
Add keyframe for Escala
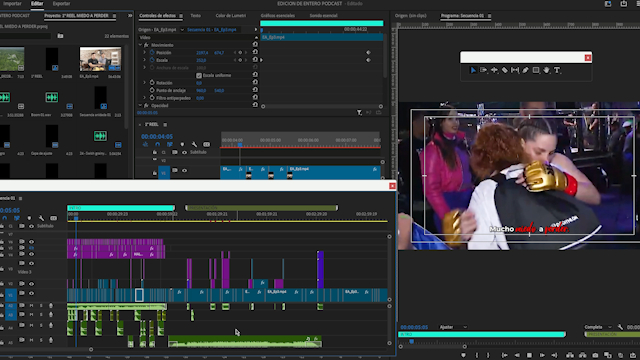(x=240, y=60)
